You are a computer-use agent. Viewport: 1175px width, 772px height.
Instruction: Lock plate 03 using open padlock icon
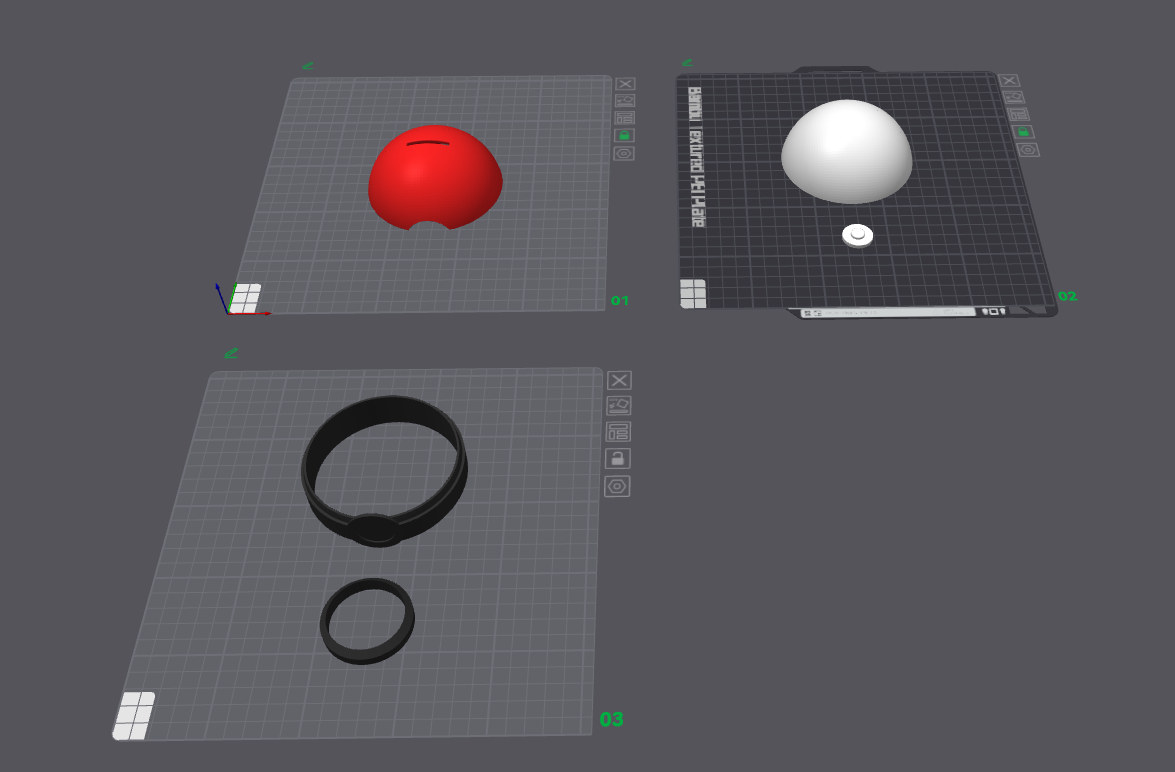(617, 459)
